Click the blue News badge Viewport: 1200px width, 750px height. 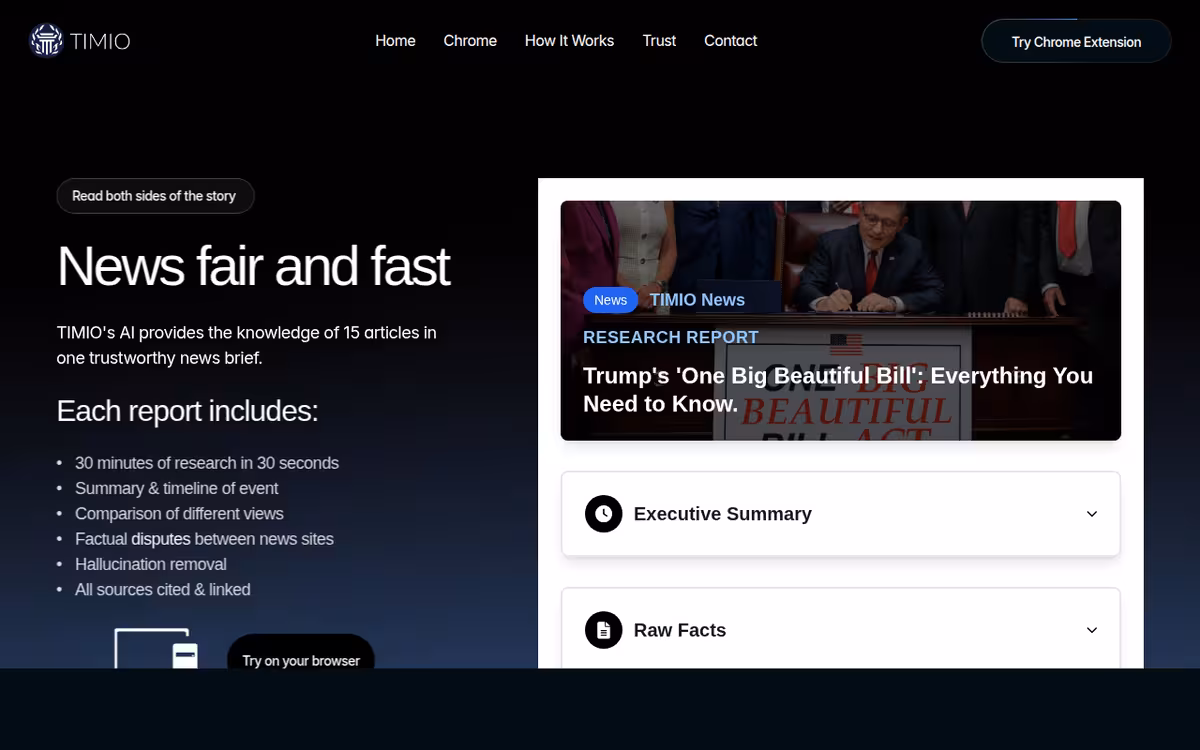click(610, 300)
